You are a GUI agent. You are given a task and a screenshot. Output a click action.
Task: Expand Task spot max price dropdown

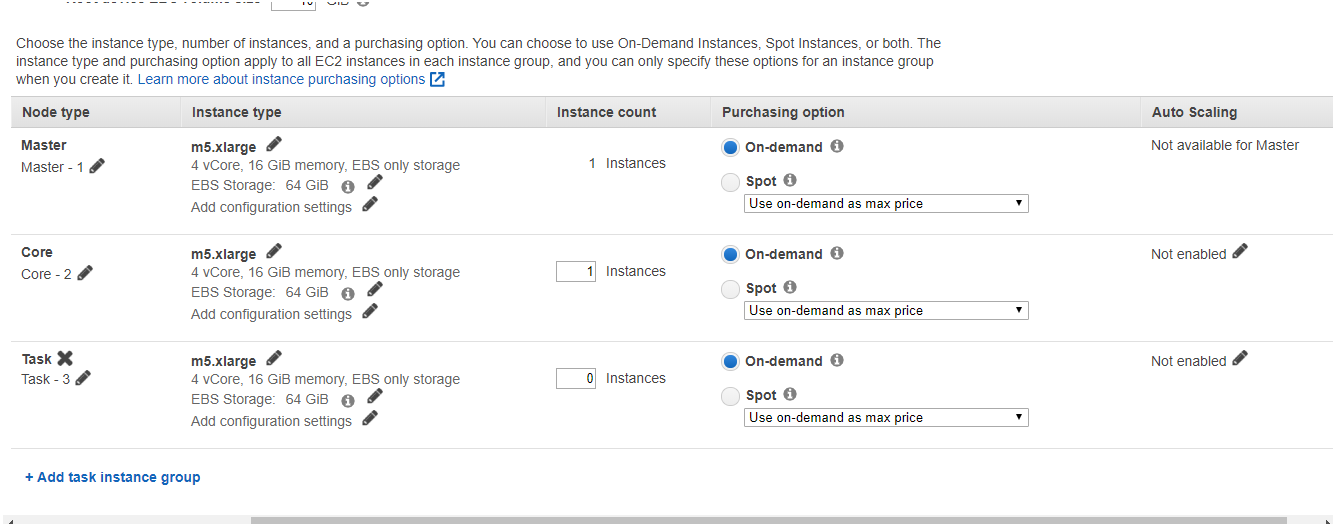click(886, 418)
